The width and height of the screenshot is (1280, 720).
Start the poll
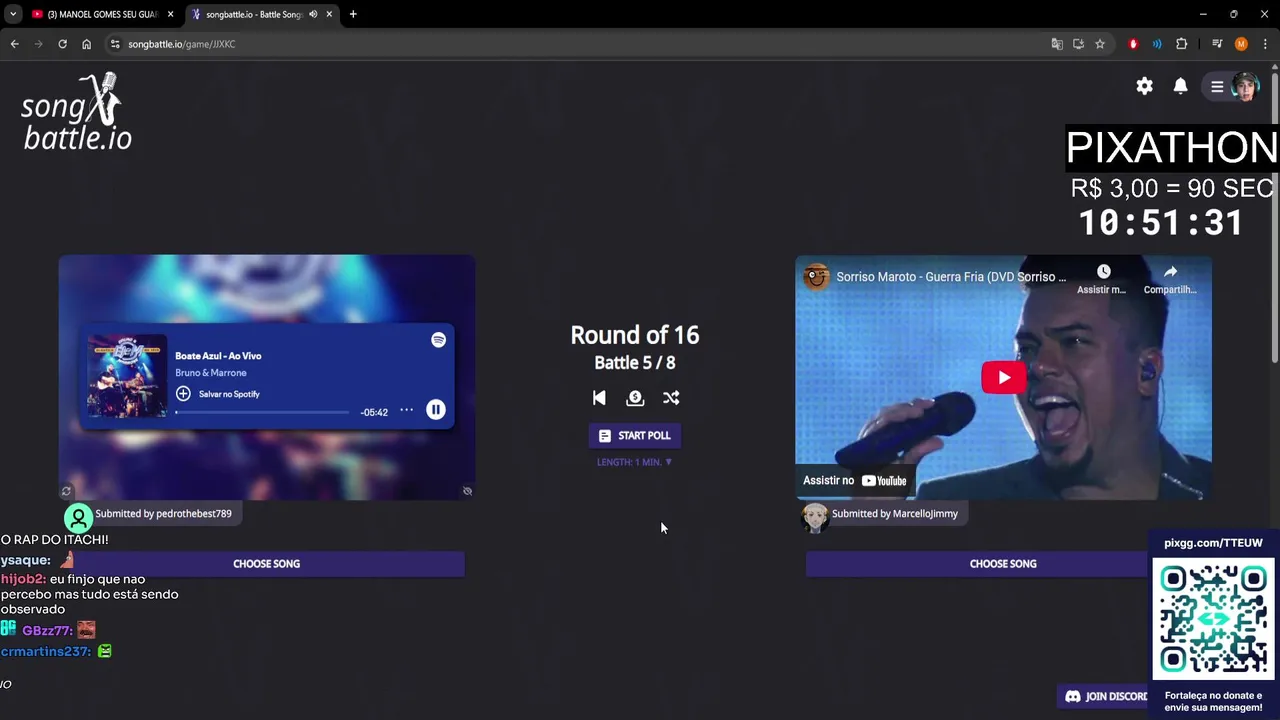tap(635, 436)
